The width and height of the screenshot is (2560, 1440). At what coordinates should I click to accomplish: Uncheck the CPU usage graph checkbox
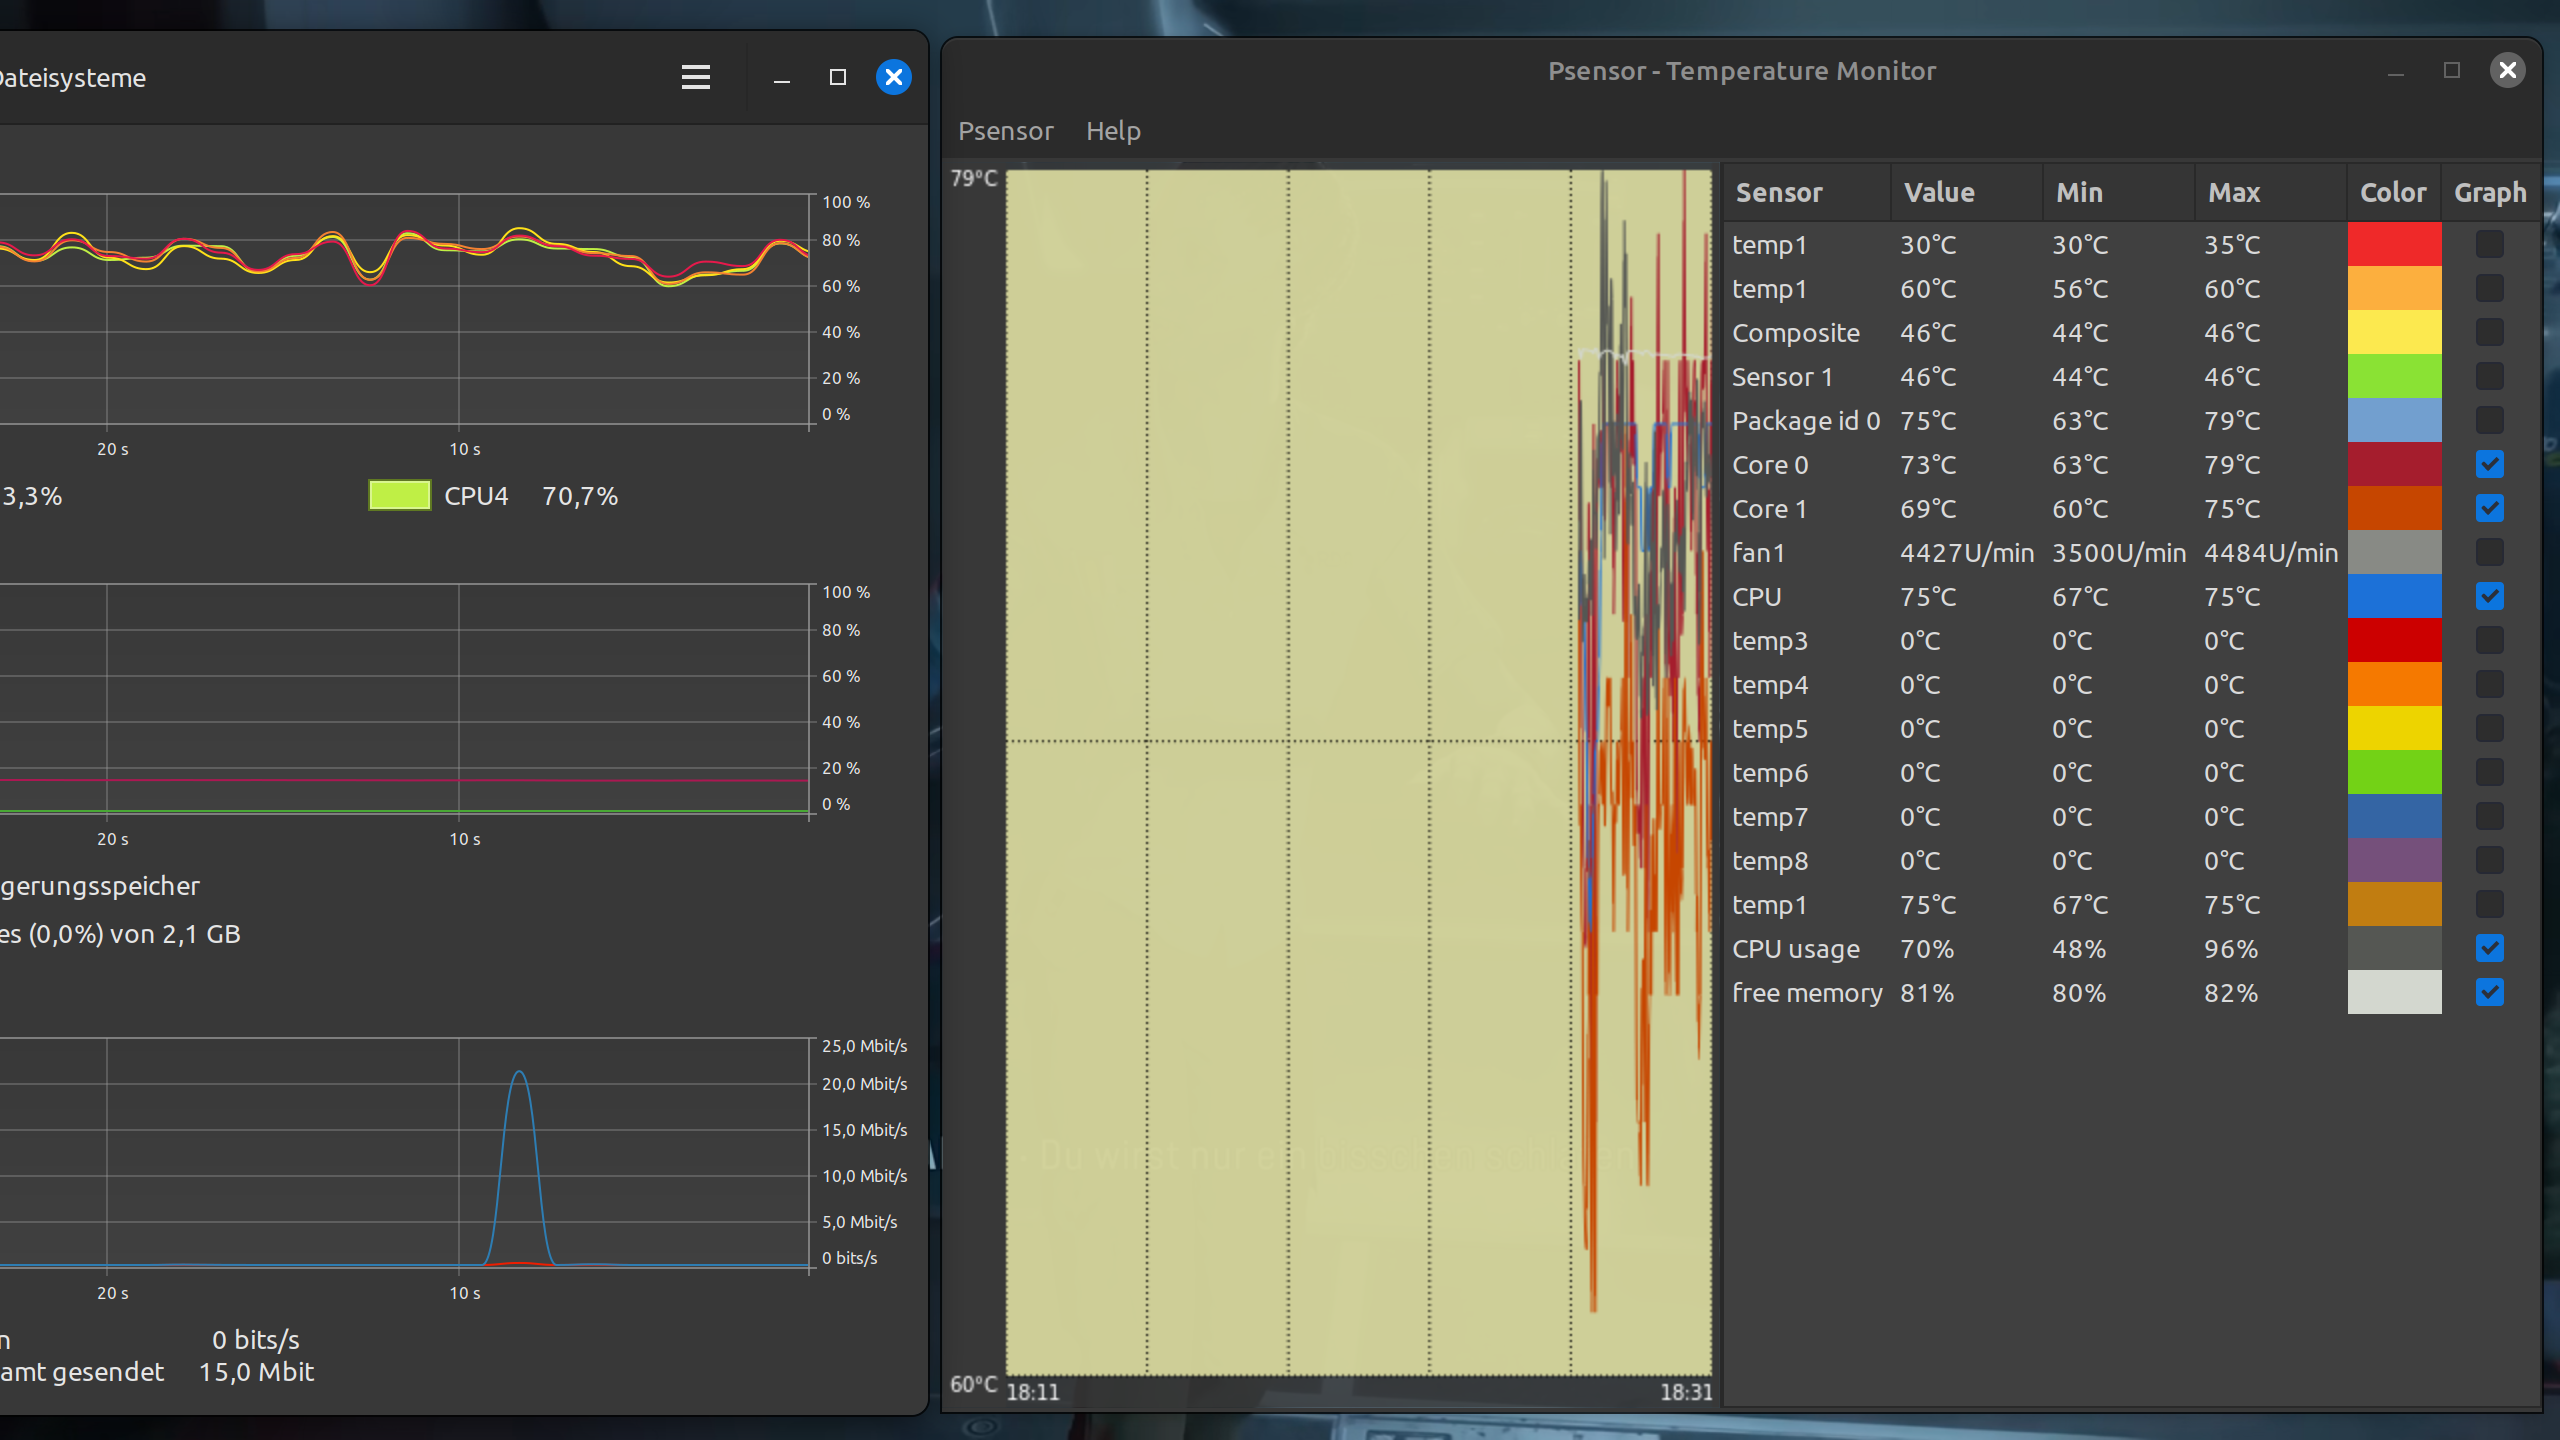[x=2489, y=948]
